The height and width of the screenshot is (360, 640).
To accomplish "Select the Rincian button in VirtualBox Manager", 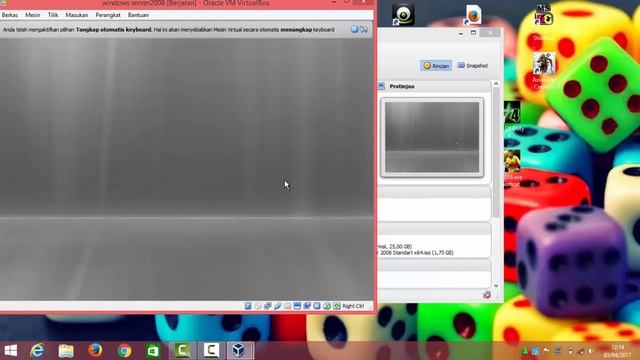I will click(x=436, y=66).
